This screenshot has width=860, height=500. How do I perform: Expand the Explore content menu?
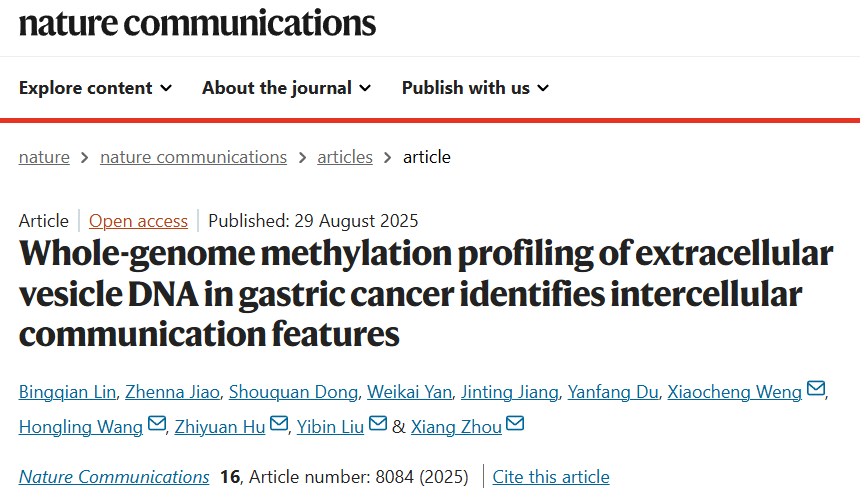coord(95,88)
